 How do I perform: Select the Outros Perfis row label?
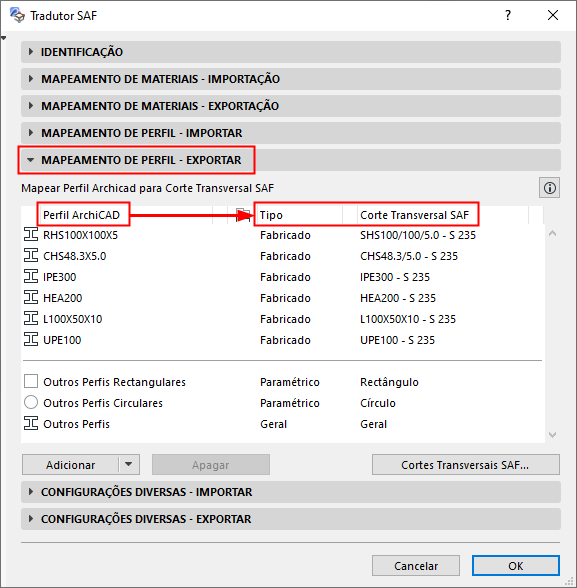pos(76,424)
